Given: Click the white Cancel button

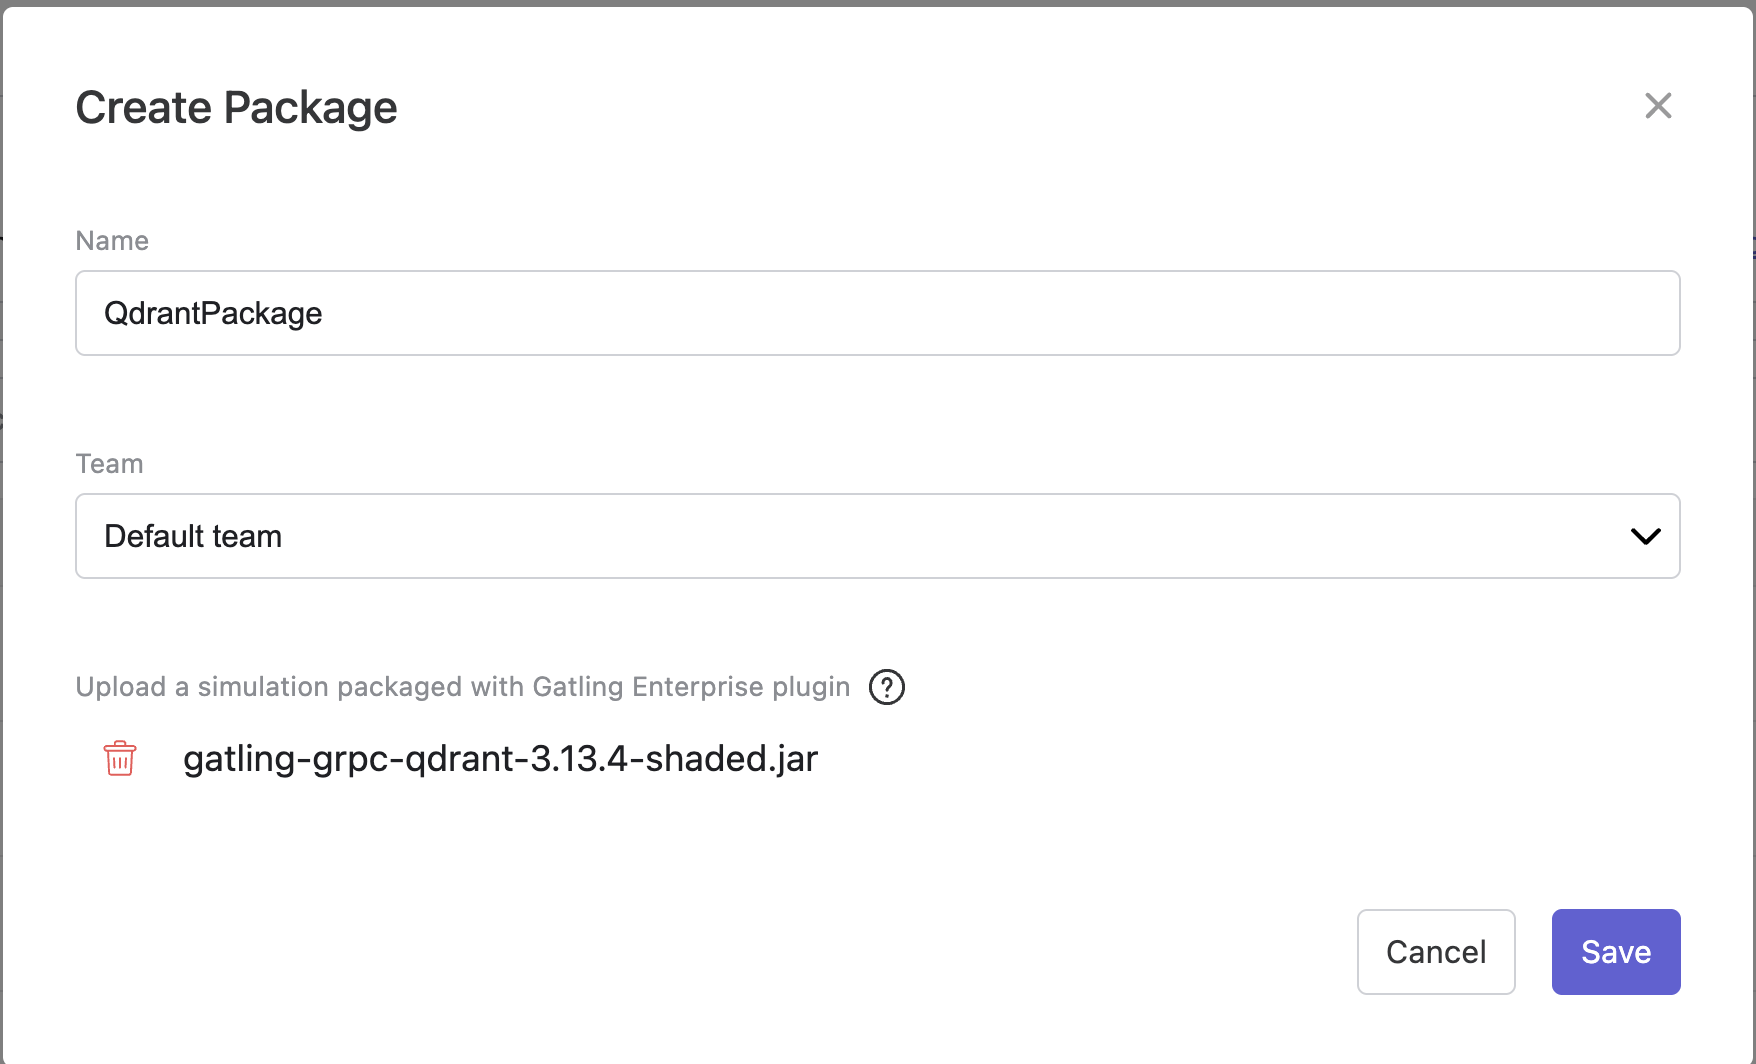Looking at the screenshot, I should (x=1436, y=952).
